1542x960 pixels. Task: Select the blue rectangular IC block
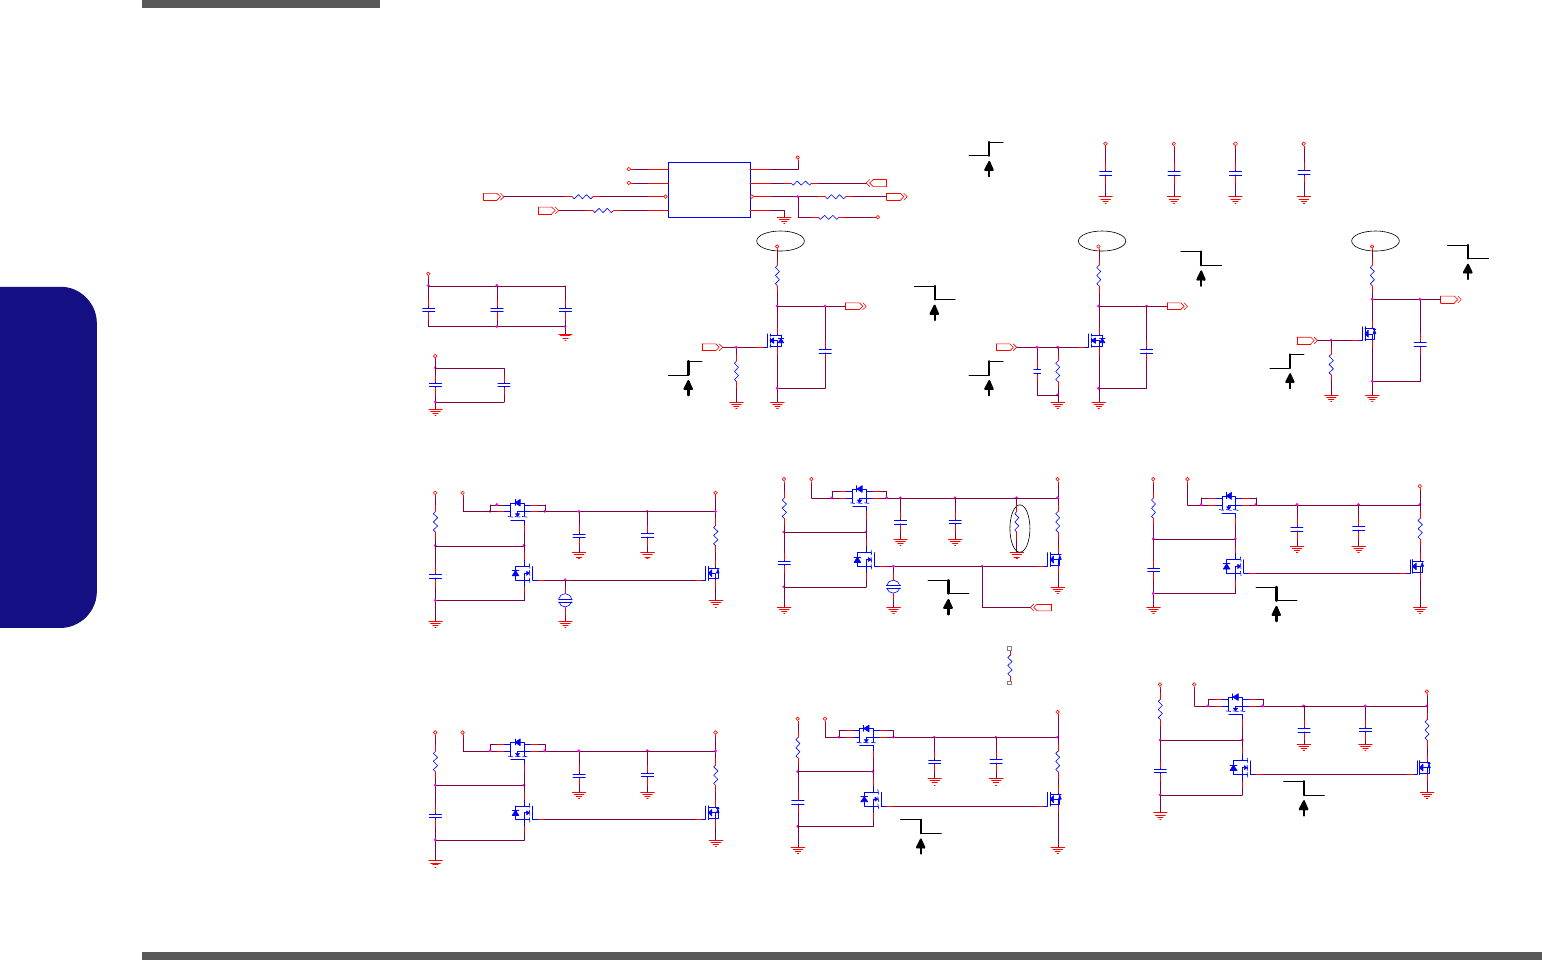point(709,189)
